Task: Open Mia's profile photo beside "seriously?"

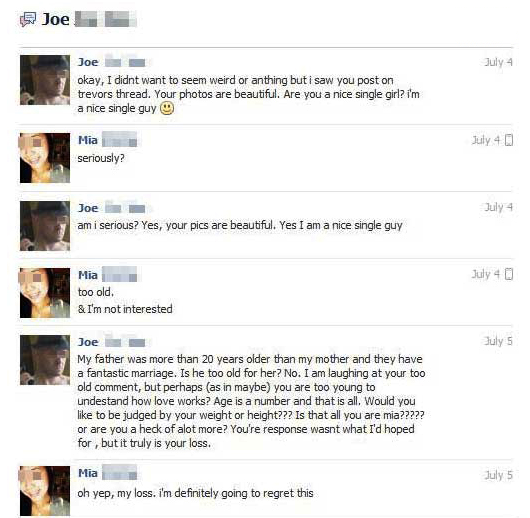Action: click(45, 158)
